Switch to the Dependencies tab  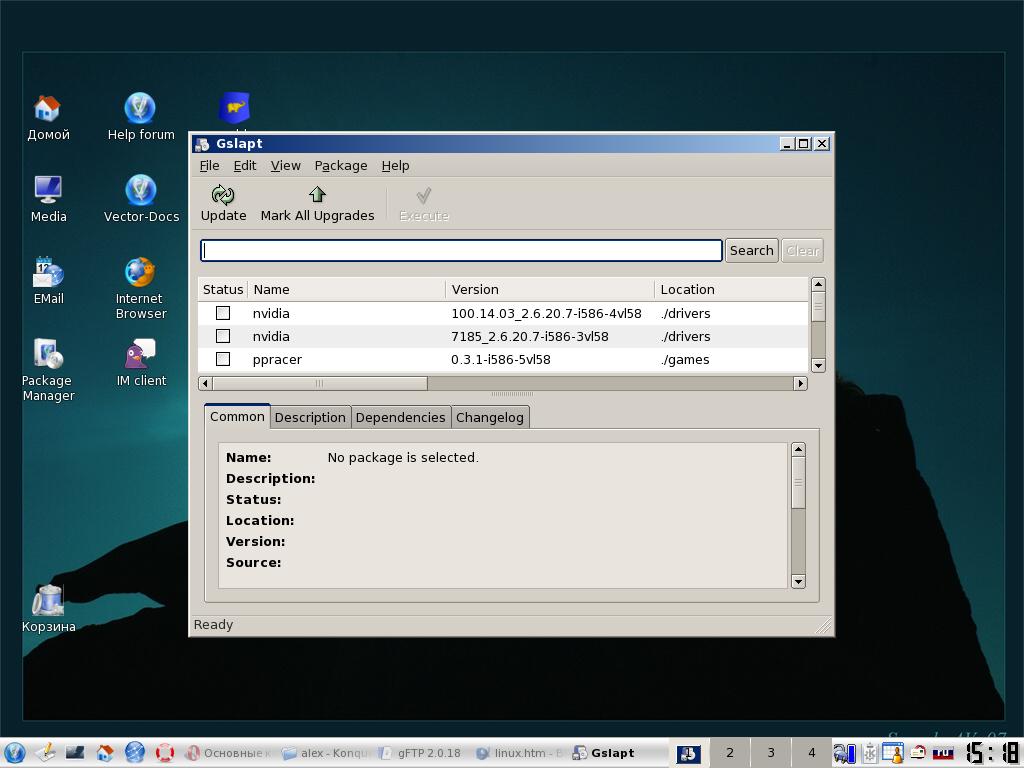(x=400, y=418)
